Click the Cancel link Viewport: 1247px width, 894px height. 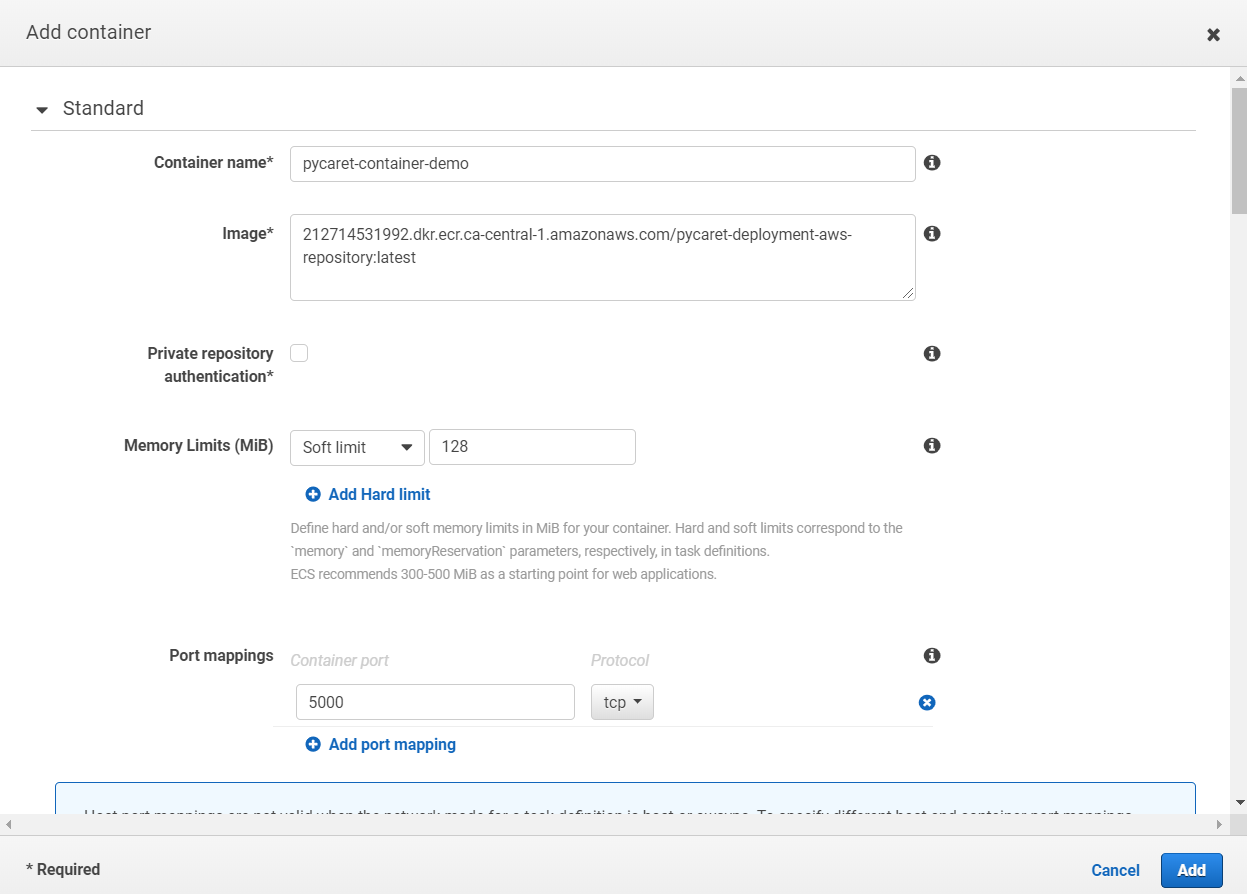tap(1115, 870)
